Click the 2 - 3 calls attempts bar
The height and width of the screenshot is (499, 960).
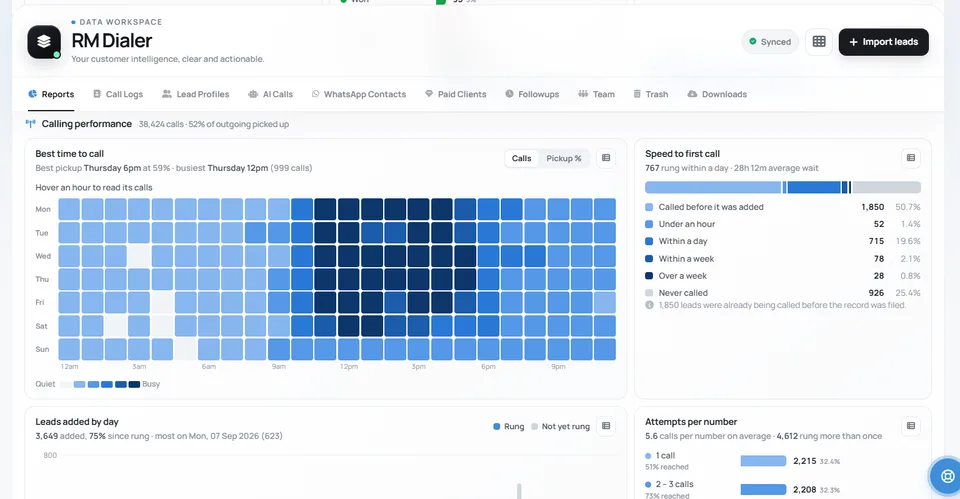[763, 489]
